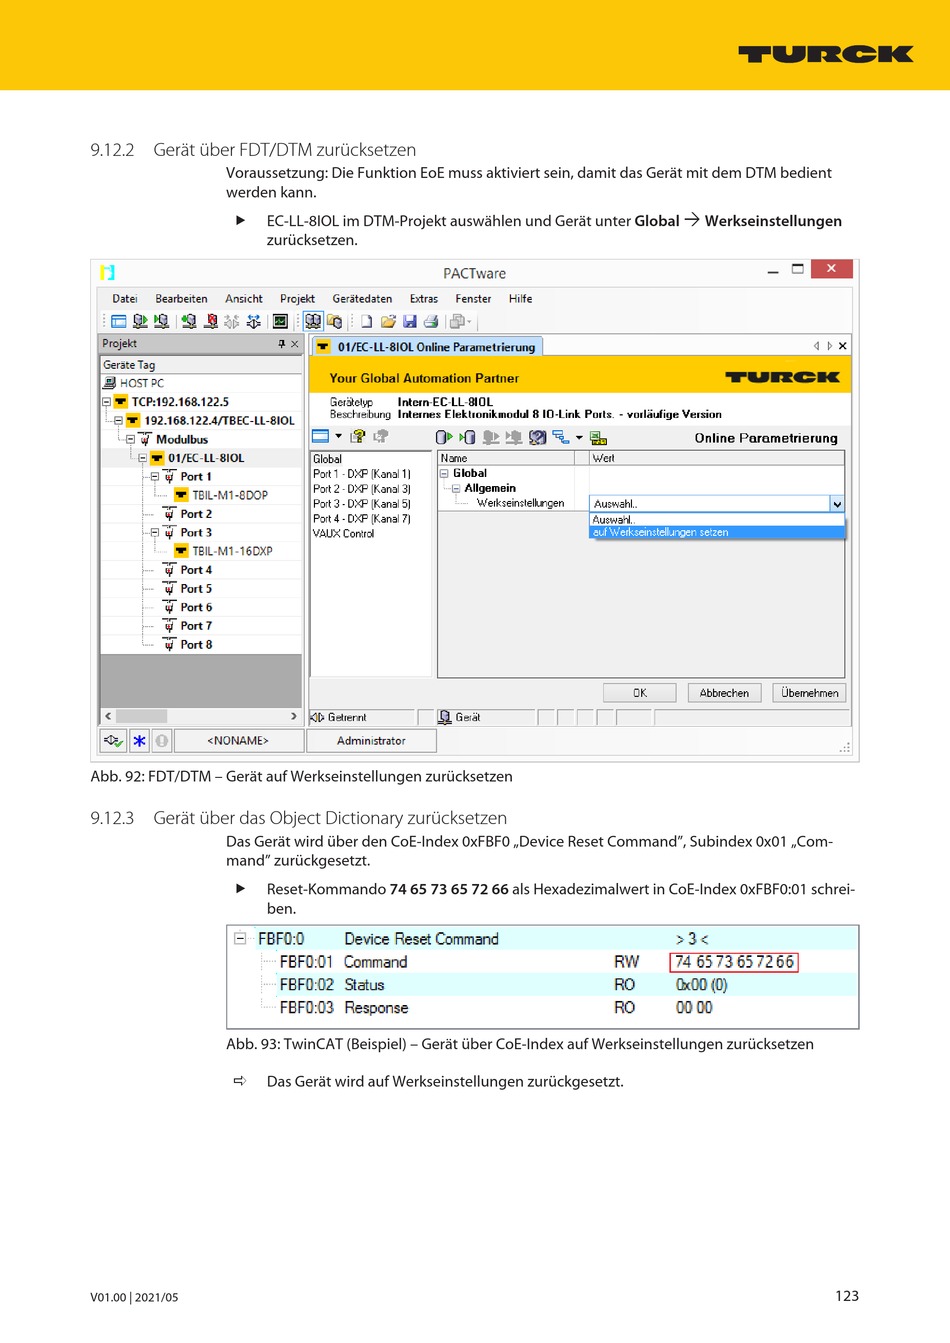Click the Administrator status bar field
Image resolution: width=950 pixels, height=1343 pixels.
tap(371, 741)
